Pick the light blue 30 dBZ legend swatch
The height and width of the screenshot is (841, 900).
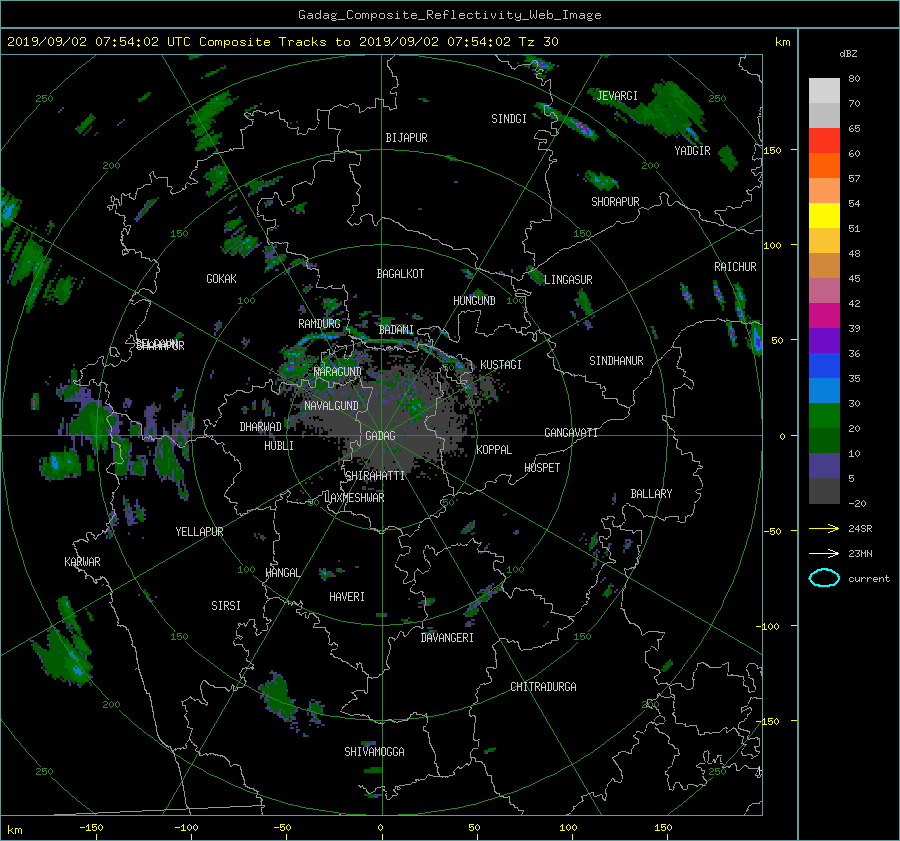(824, 391)
